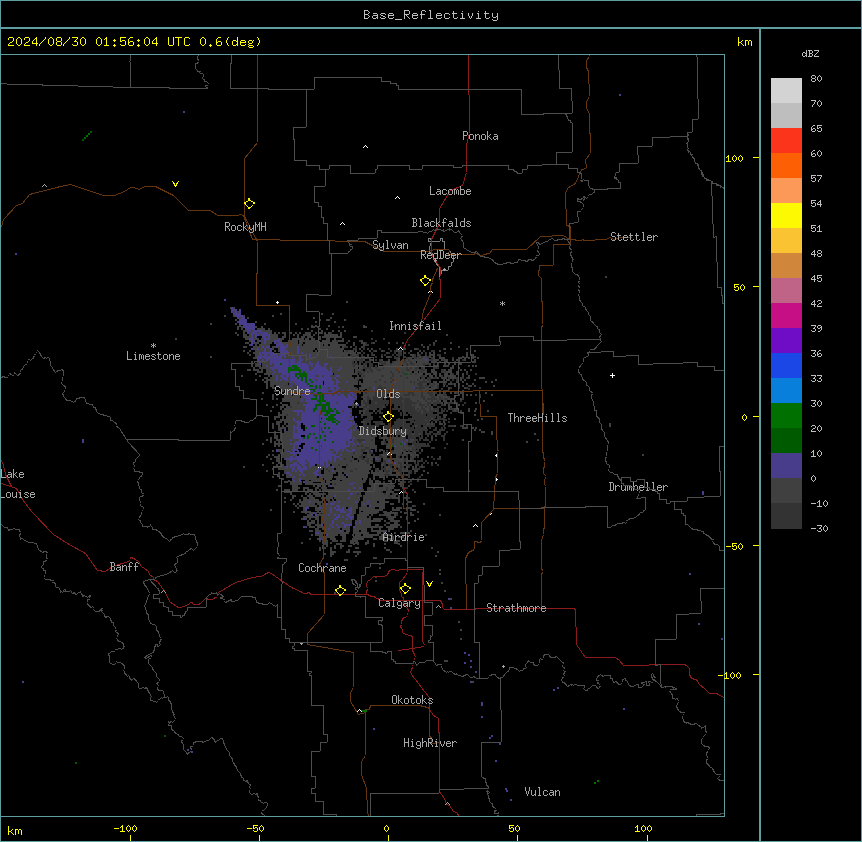Click the Olds city label
This screenshot has width=862, height=842.
click(388, 394)
